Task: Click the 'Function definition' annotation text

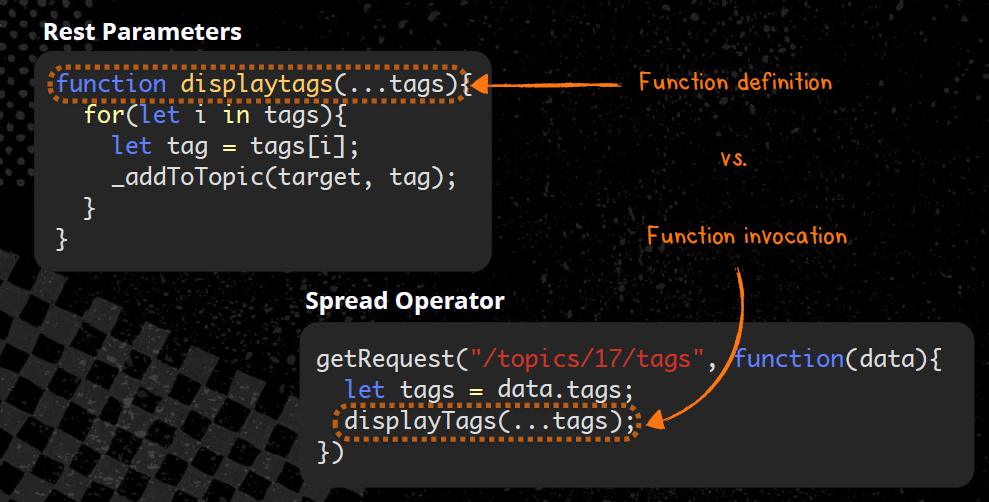Action: click(x=735, y=82)
